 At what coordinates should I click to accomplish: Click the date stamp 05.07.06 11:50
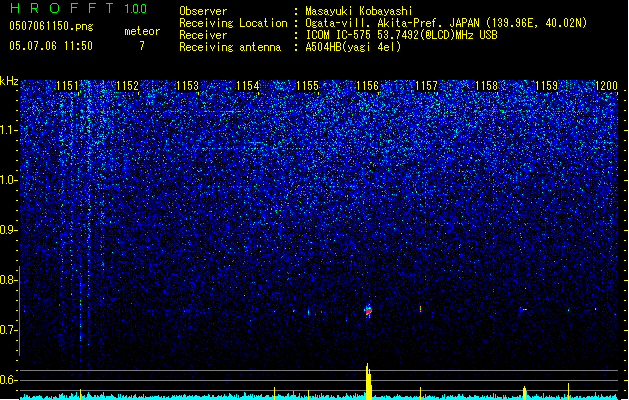(x=51, y=46)
